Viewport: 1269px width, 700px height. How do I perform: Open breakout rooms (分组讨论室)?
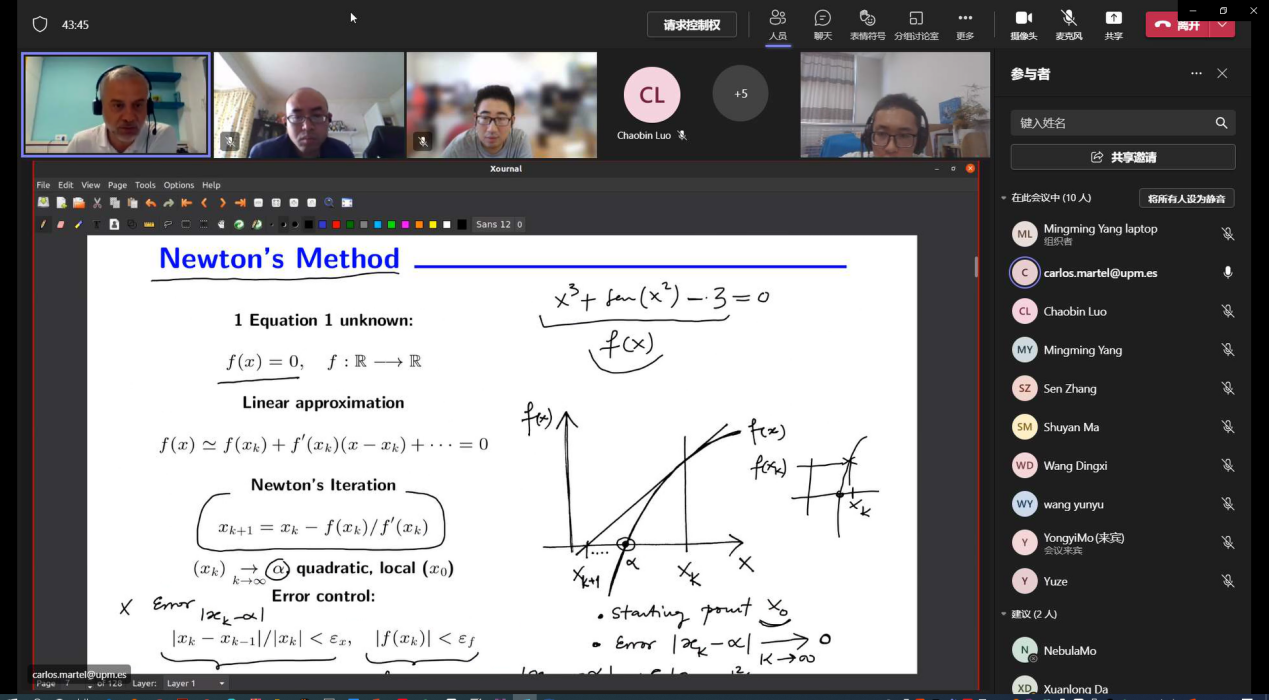(x=916, y=24)
